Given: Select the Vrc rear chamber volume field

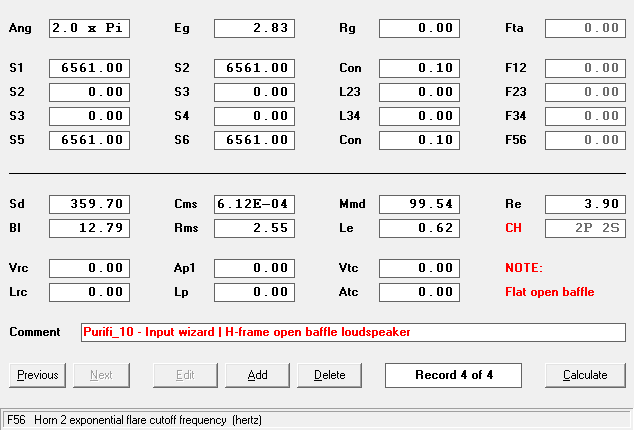Looking at the screenshot, I should pos(89,268).
